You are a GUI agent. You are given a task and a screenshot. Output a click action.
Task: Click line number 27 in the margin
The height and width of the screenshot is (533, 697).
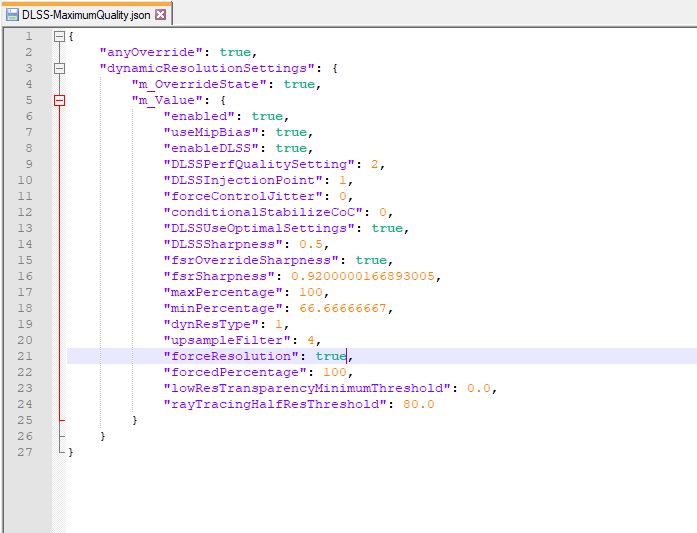(x=25, y=452)
